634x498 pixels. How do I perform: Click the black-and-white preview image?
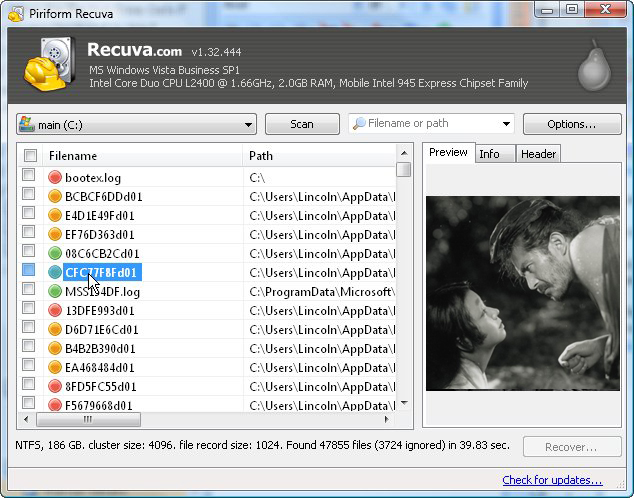522,292
